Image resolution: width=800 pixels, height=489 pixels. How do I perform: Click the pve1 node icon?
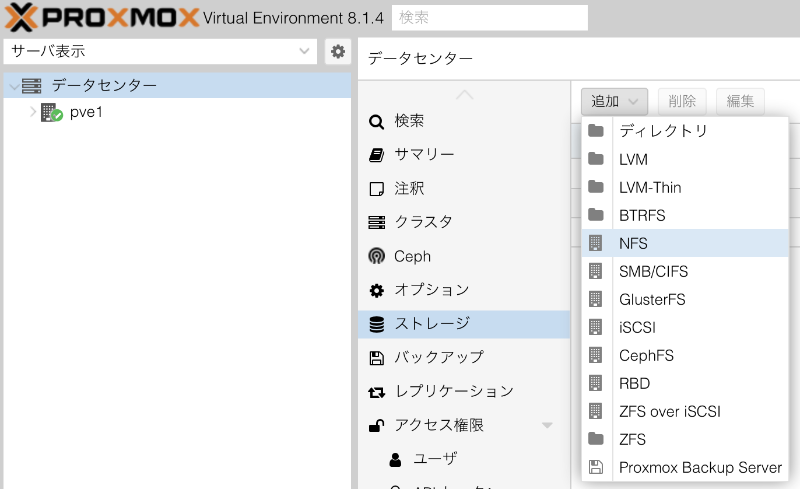pyautogui.click(x=51, y=113)
